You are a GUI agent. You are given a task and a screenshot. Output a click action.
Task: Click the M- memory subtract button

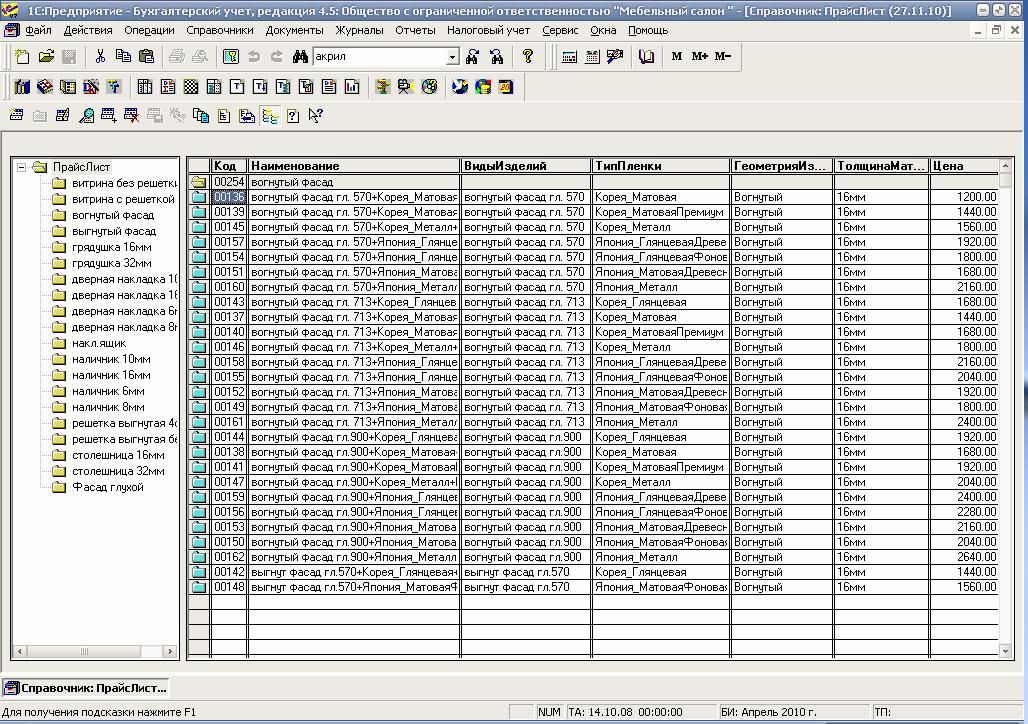722,56
